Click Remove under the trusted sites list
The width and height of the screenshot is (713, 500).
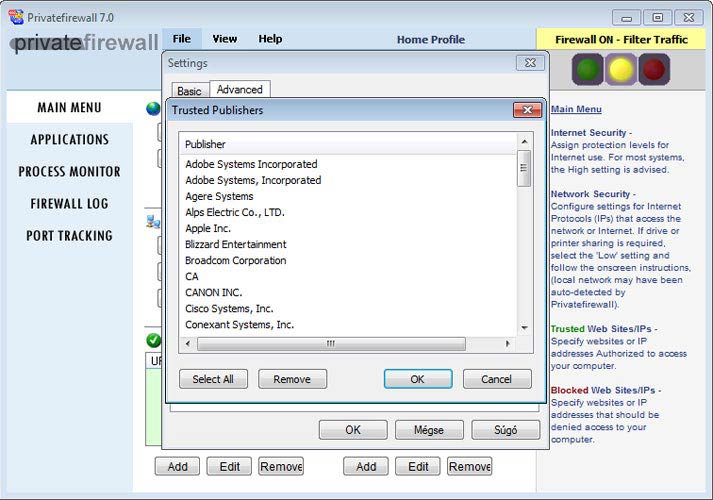pyautogui.click(x=281, y=467)
